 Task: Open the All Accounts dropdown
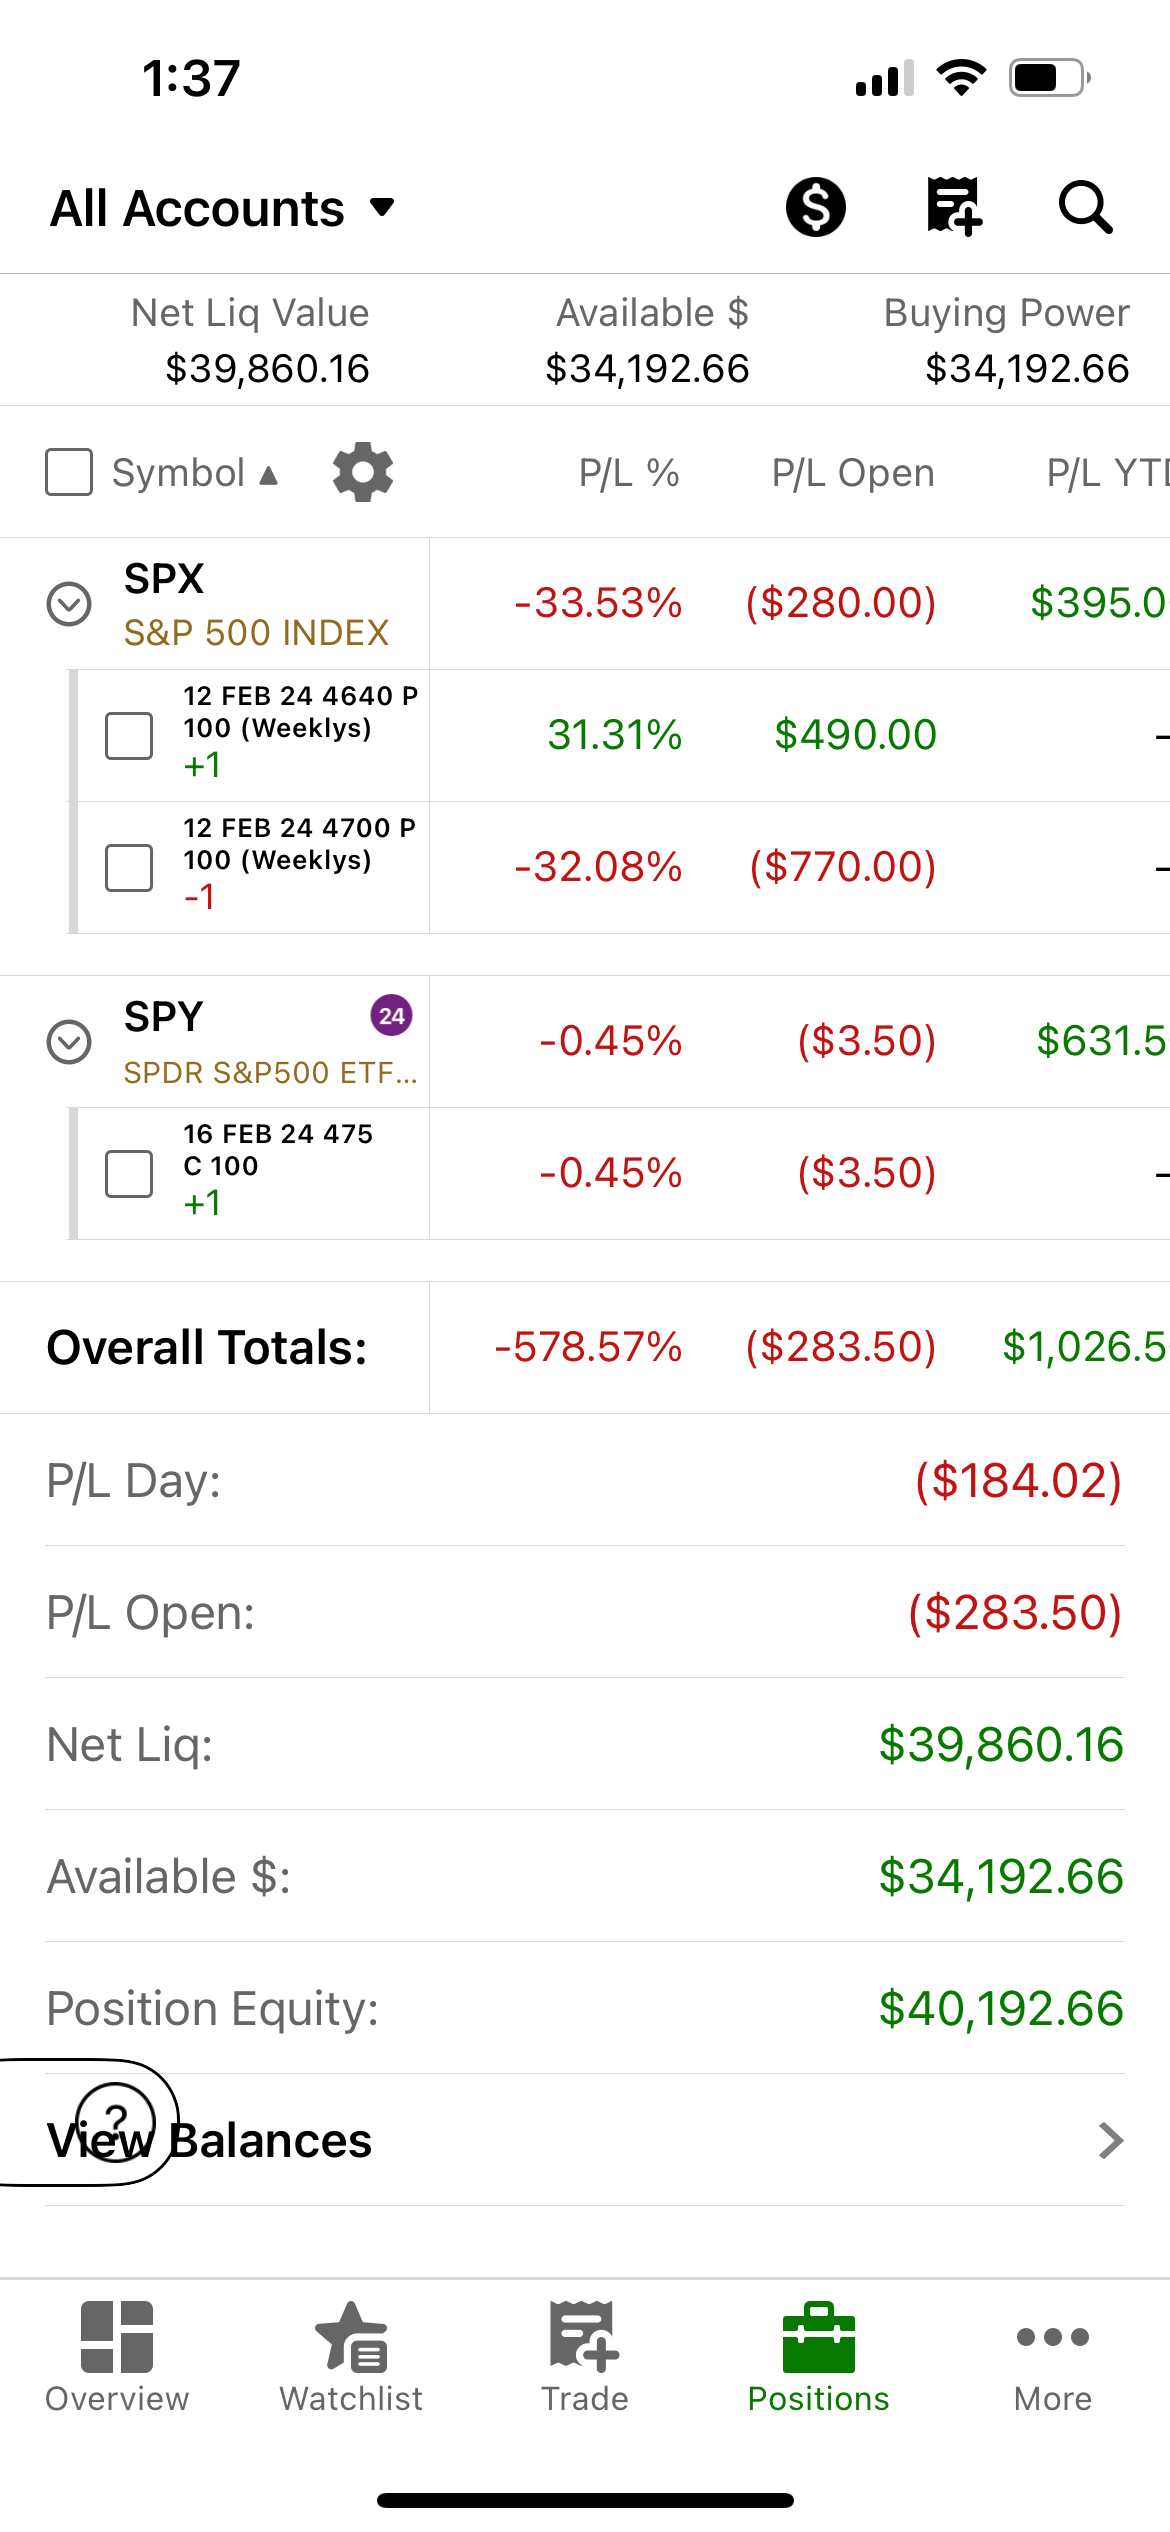(222, 208)
